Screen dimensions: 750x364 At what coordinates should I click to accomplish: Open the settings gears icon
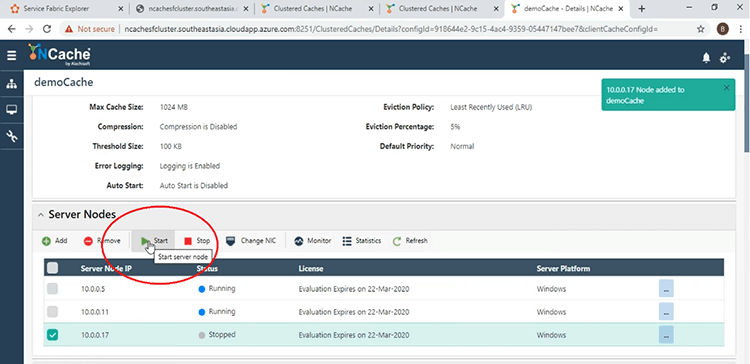pos(725,58)
